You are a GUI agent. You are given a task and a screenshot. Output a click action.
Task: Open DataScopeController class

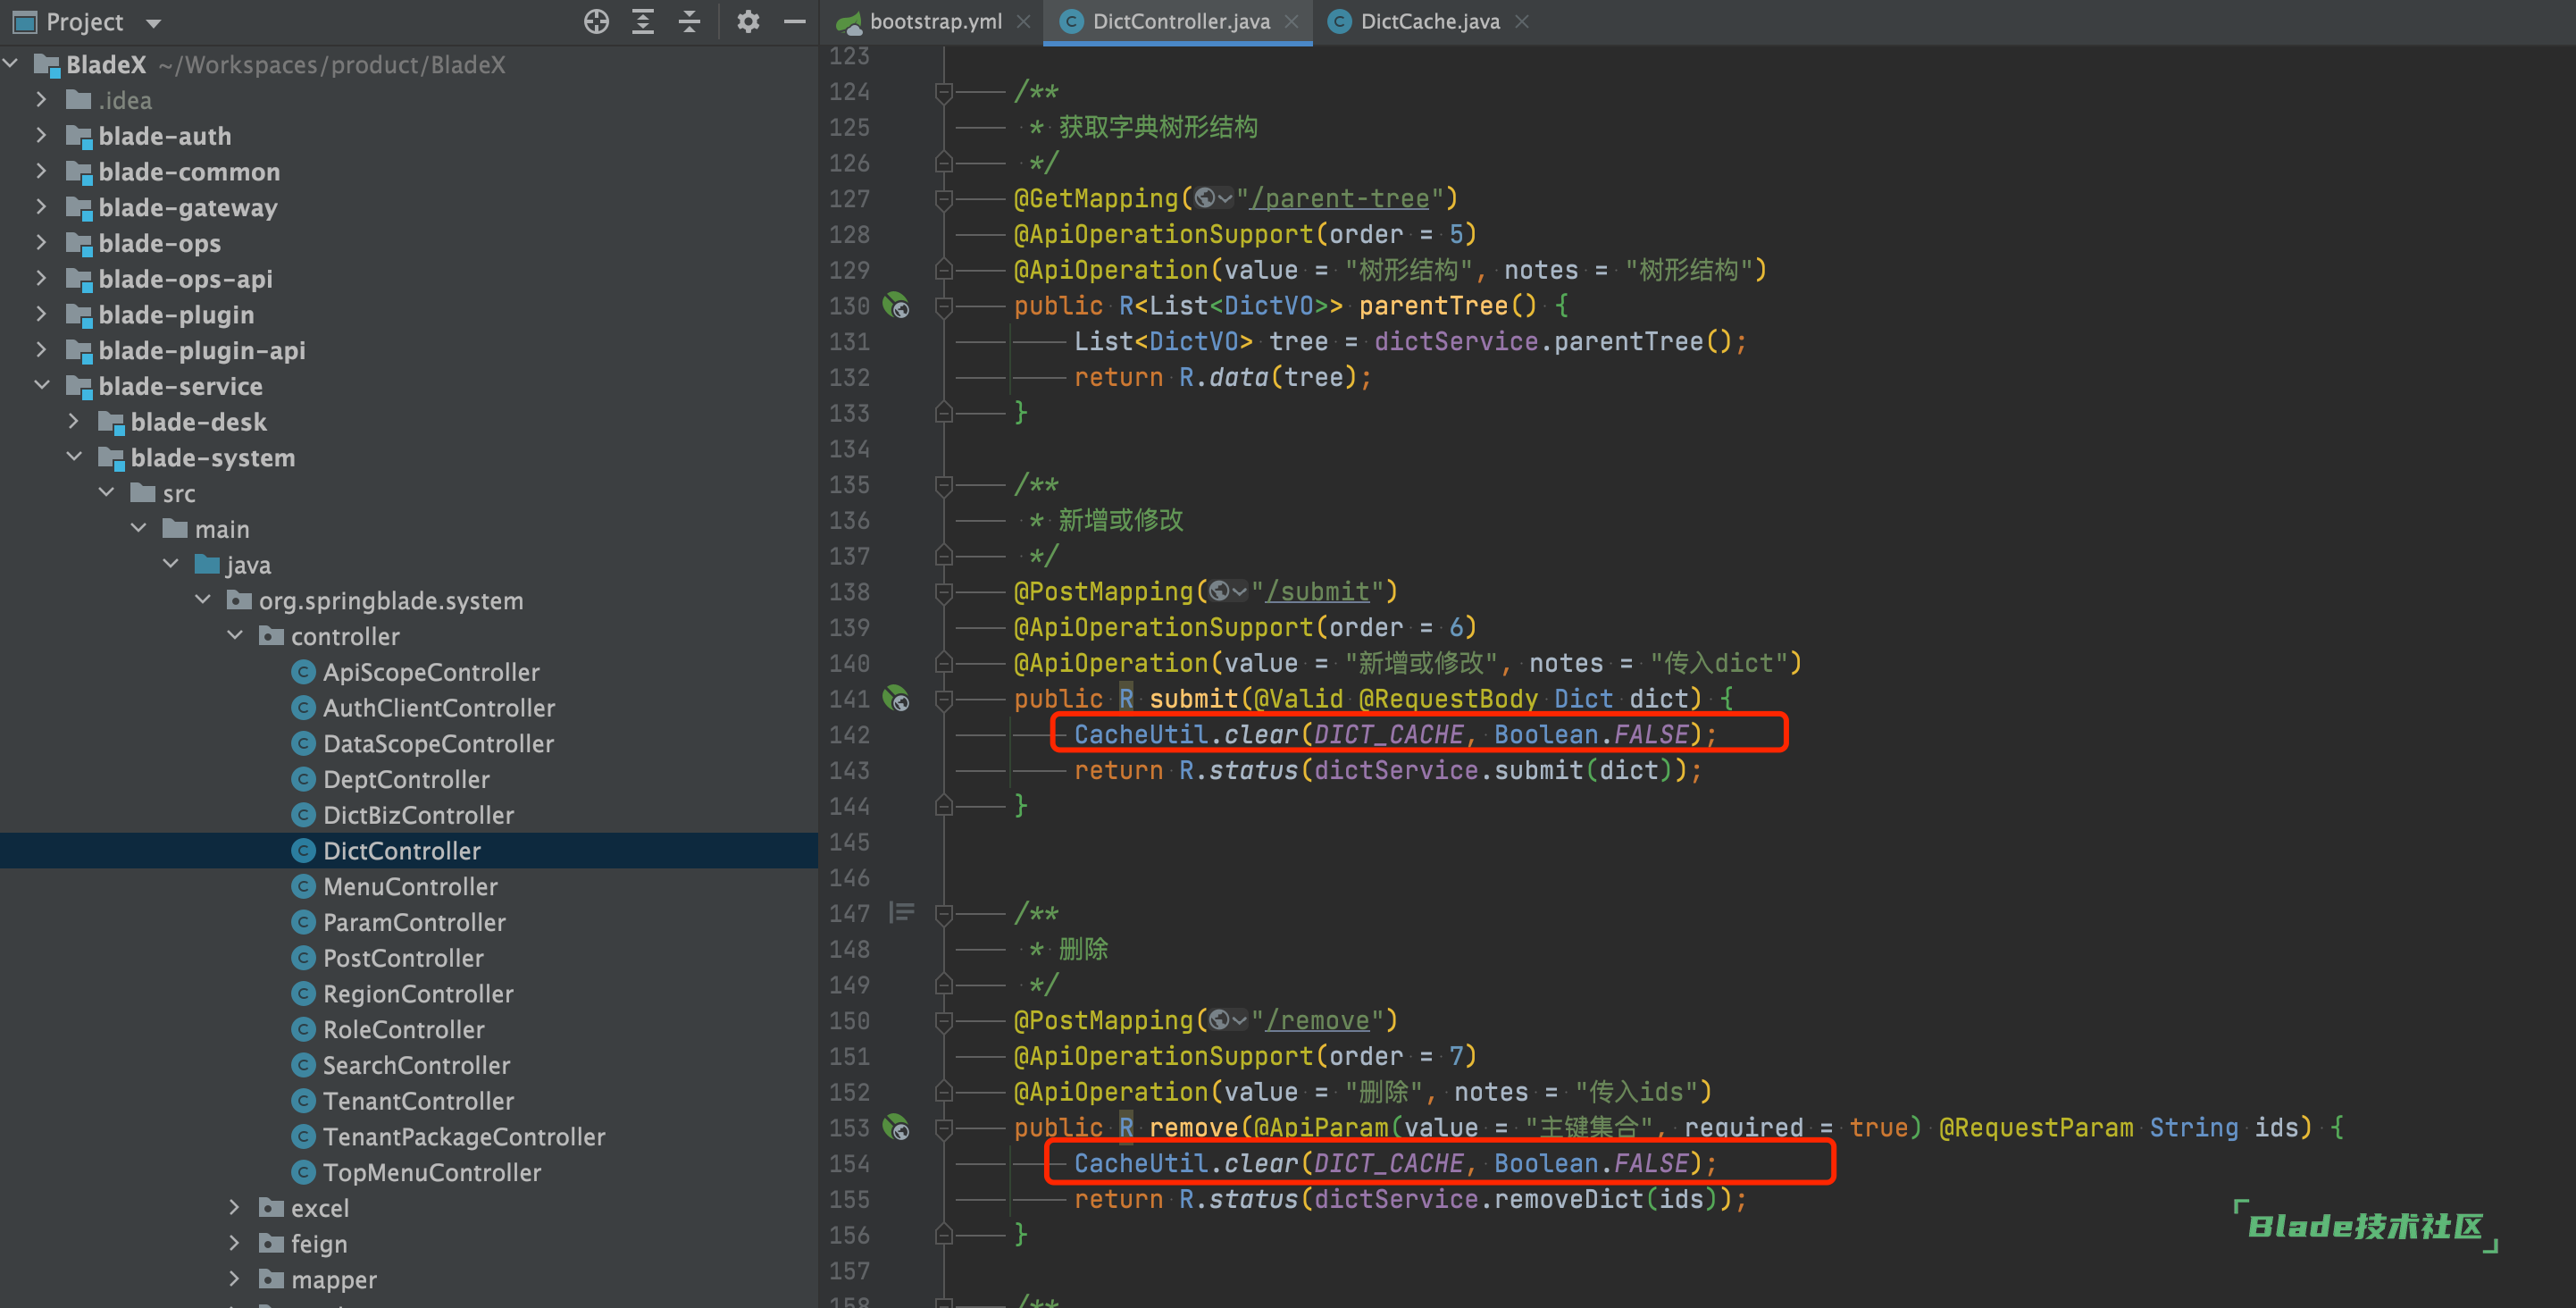[438, 743]
